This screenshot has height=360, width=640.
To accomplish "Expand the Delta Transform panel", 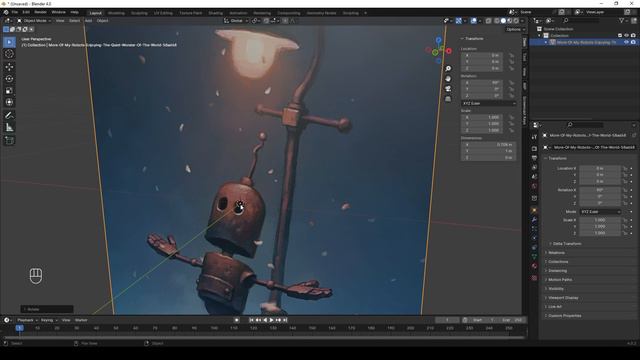I will click(x=567, y=244).
